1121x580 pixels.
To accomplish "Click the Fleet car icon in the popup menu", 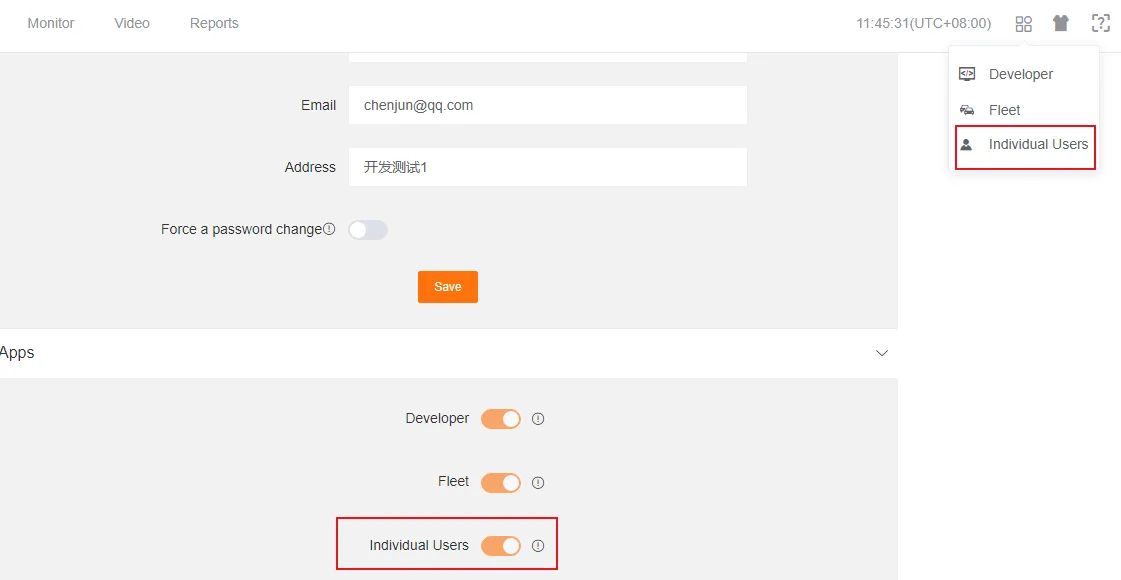I will 967,110.
